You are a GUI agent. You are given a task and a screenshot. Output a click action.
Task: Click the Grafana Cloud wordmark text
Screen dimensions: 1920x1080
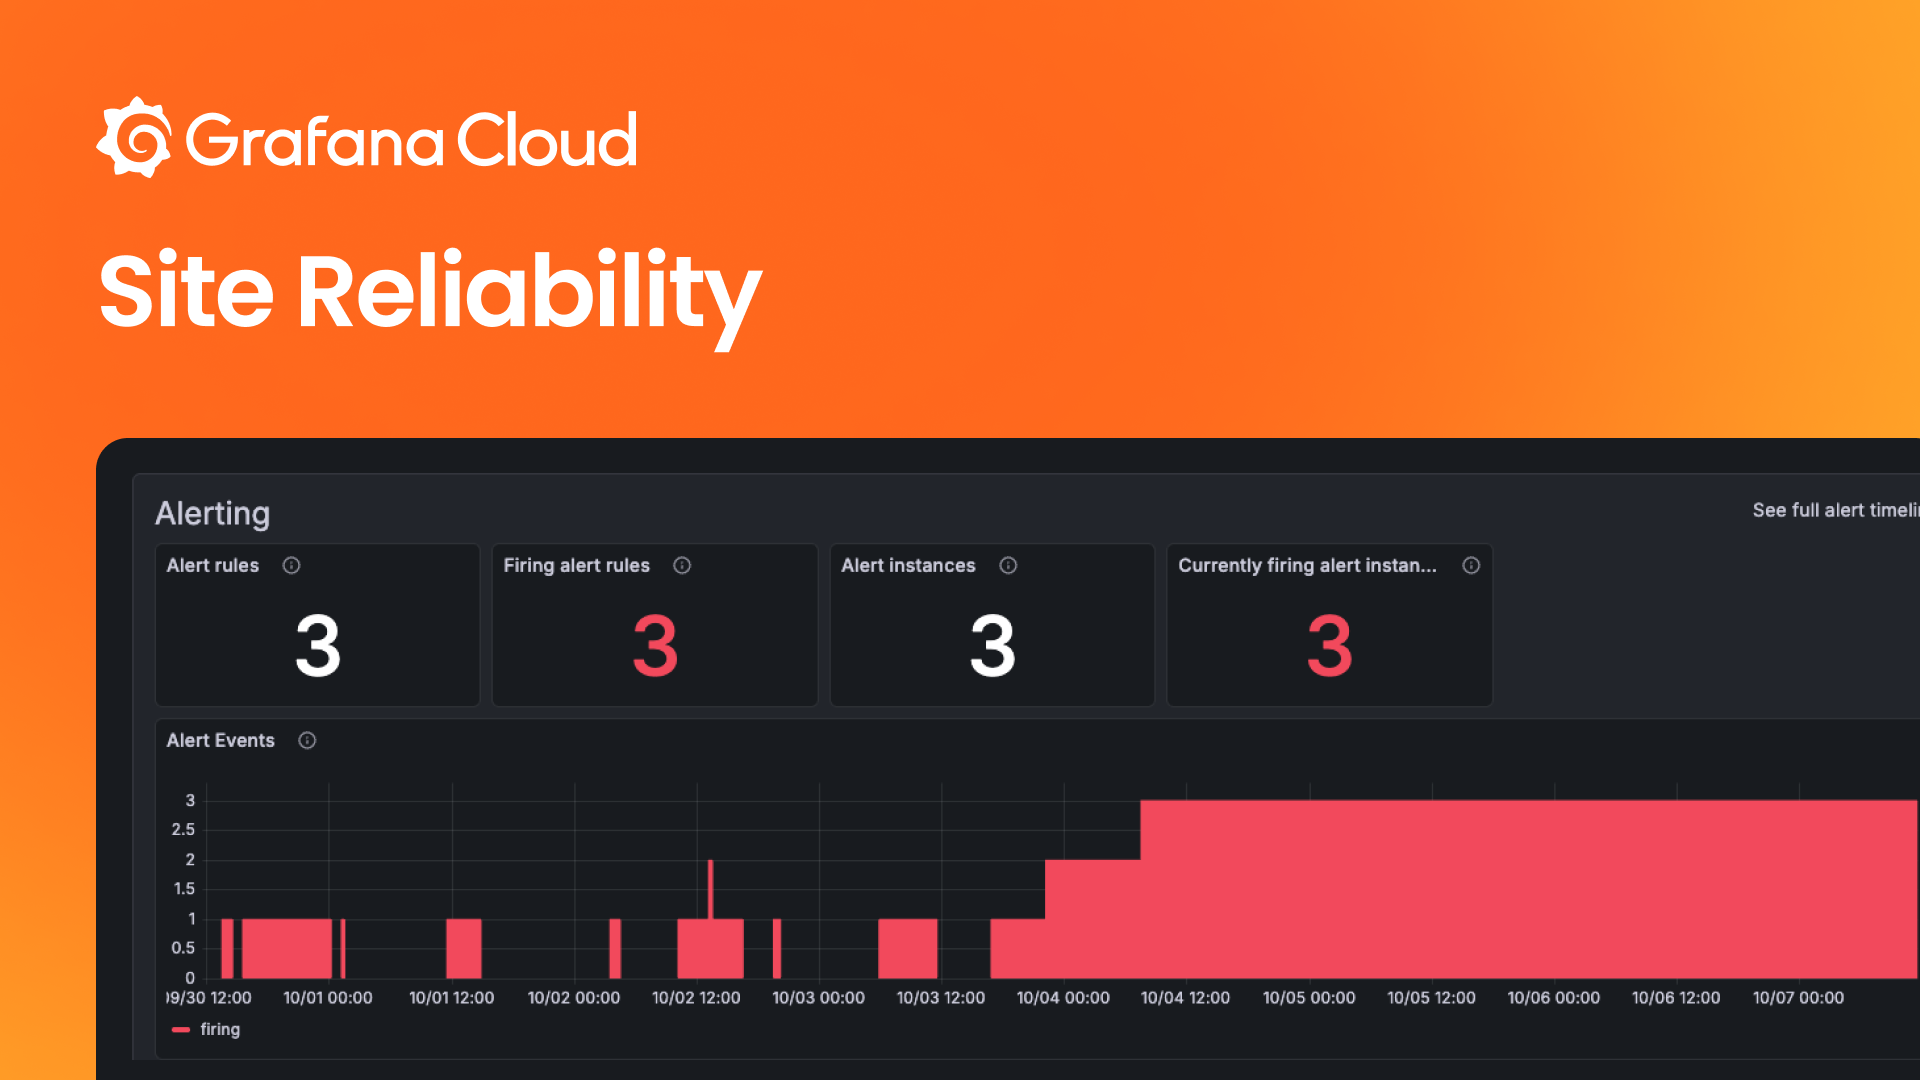411,140
